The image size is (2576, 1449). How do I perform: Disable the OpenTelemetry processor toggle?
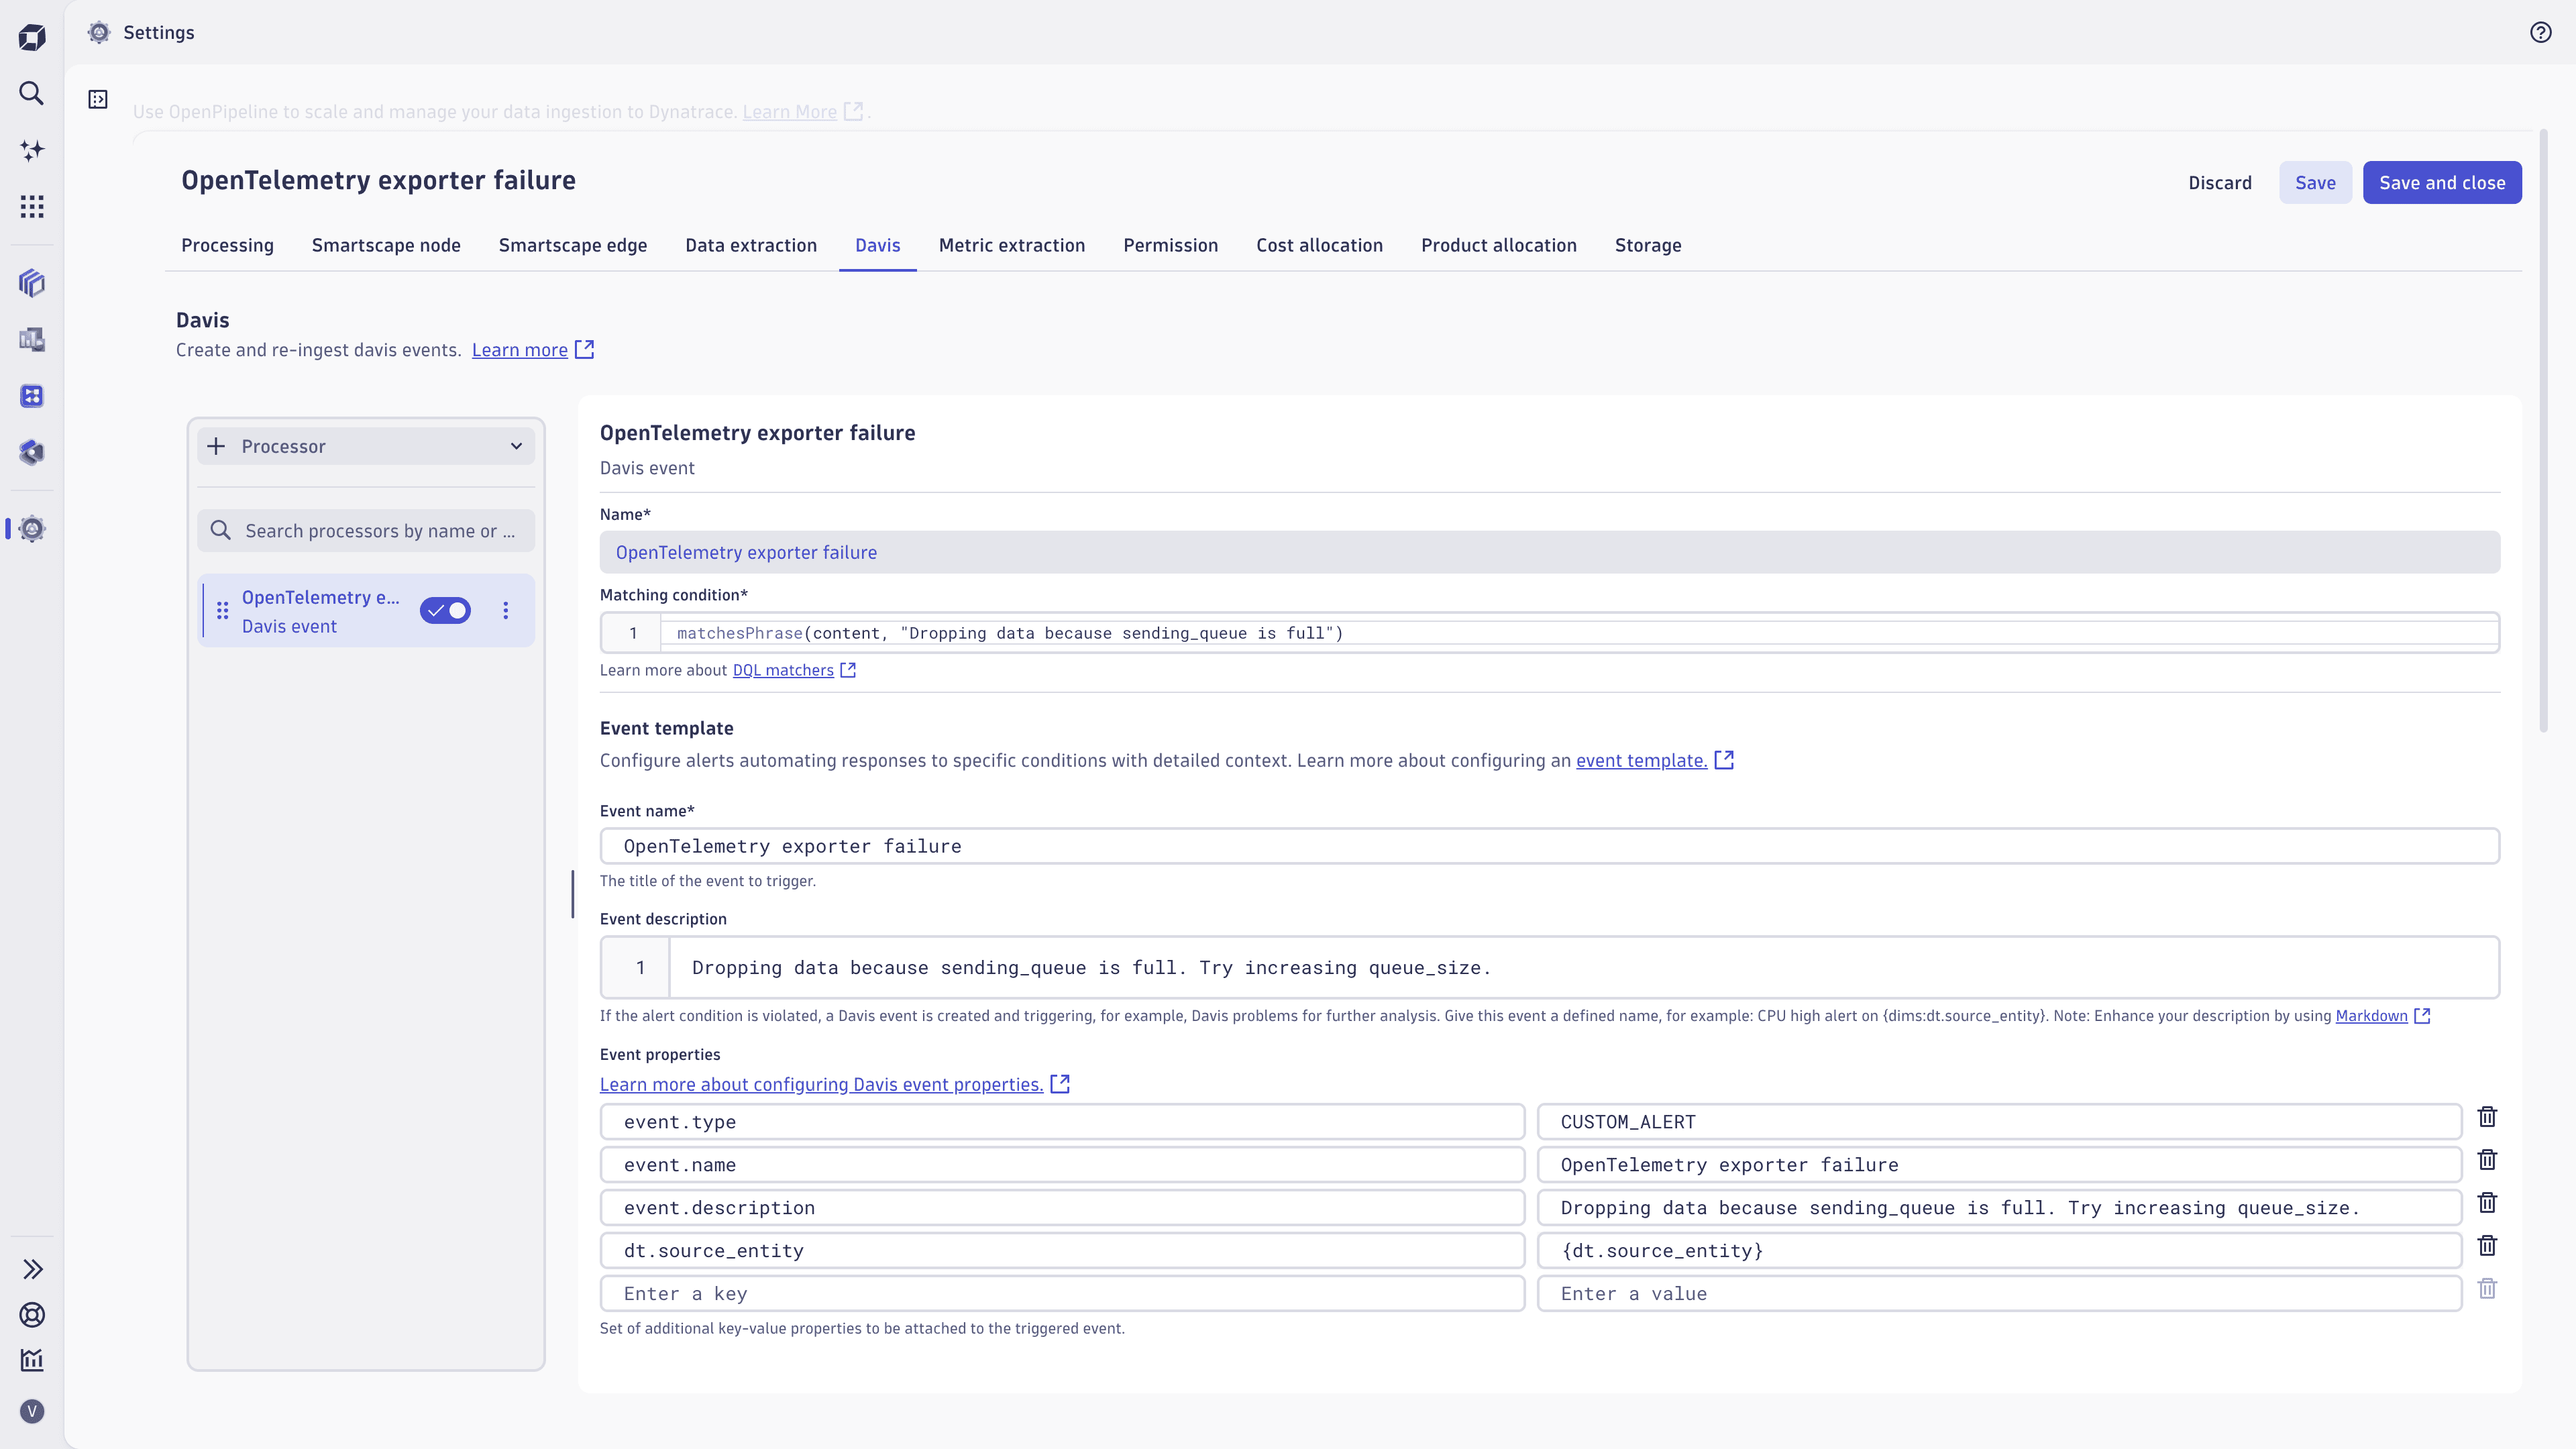point(445,610)
